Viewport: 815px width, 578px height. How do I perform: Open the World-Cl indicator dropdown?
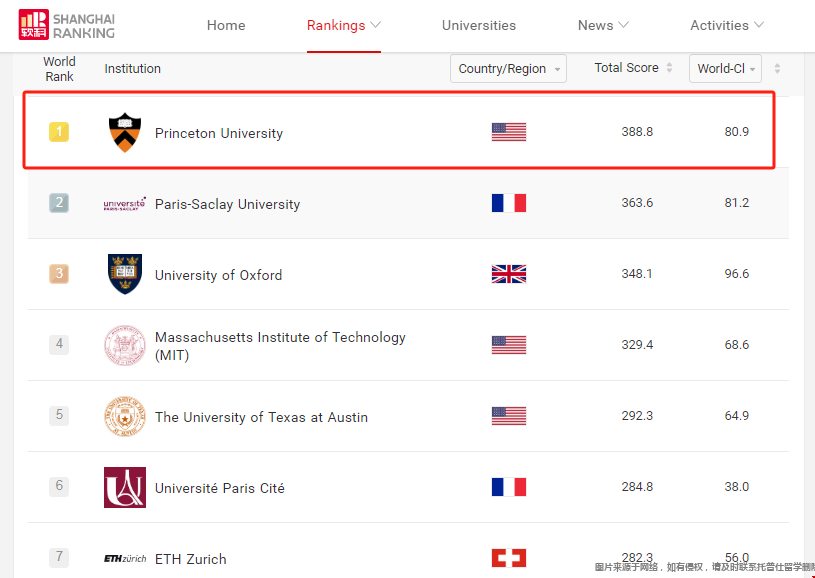725,69
